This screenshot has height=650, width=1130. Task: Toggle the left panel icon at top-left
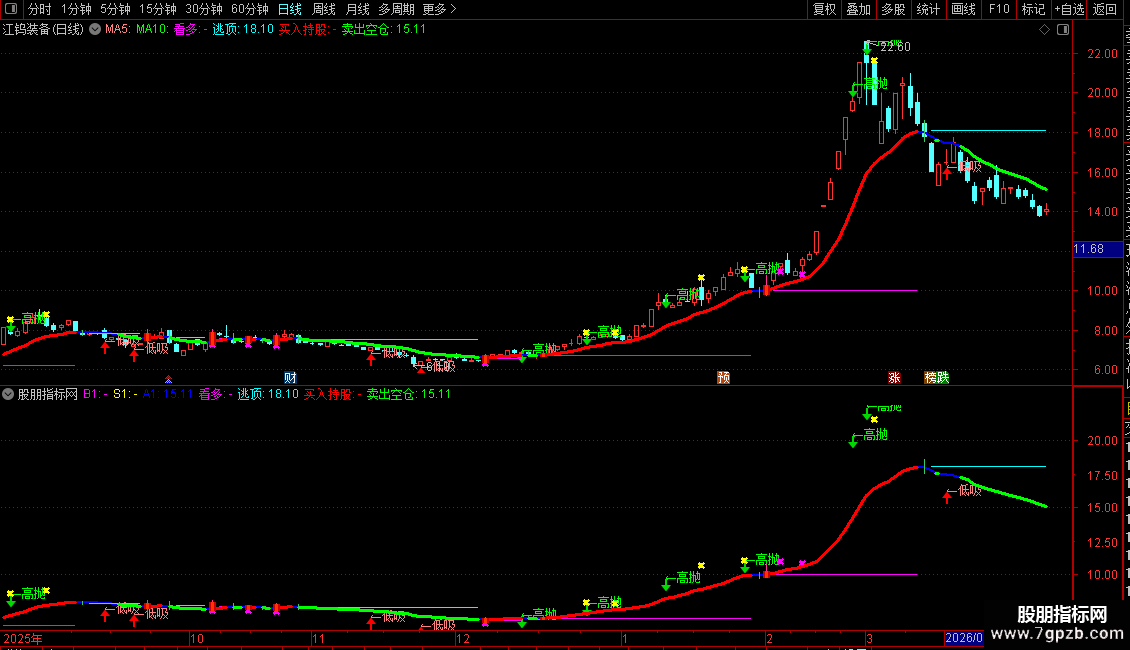point(11,9)
